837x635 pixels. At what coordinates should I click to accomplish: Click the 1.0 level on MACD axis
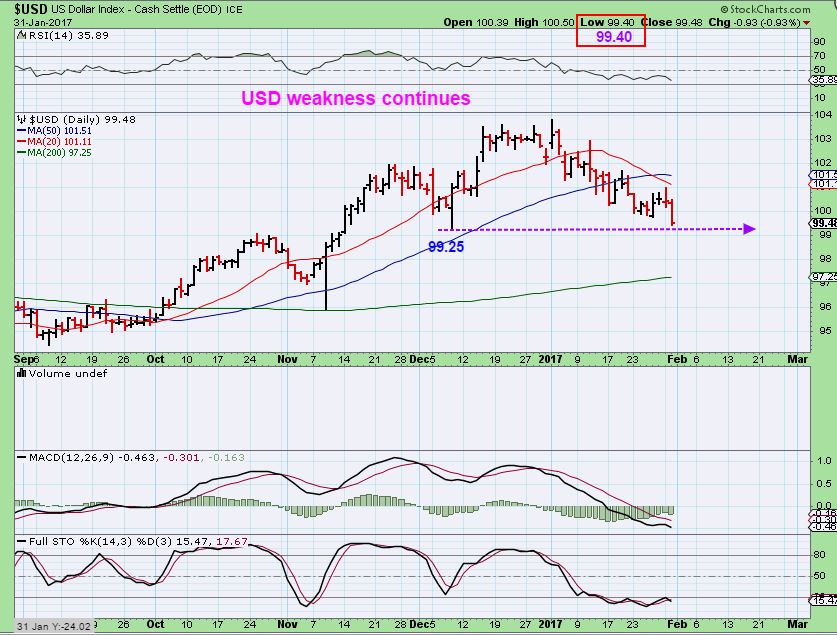click(824, 461)
